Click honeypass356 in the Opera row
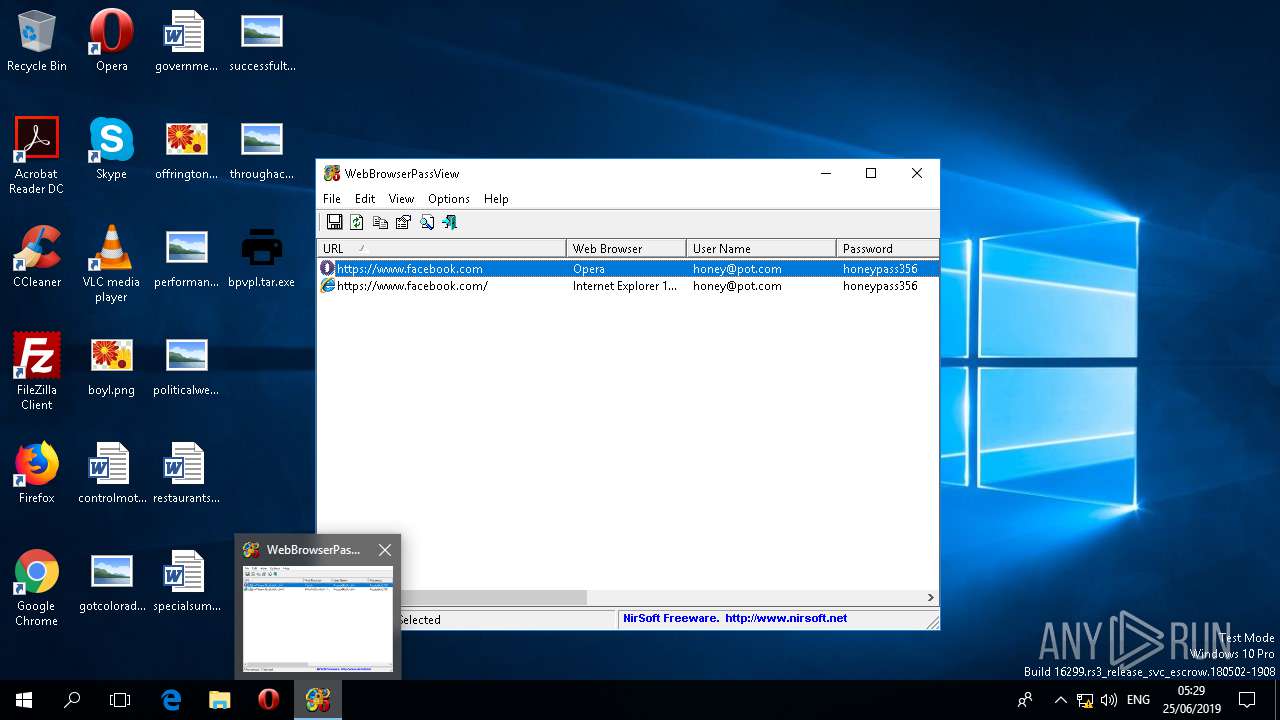This screenshot has height=720, width=1280. 880,269
